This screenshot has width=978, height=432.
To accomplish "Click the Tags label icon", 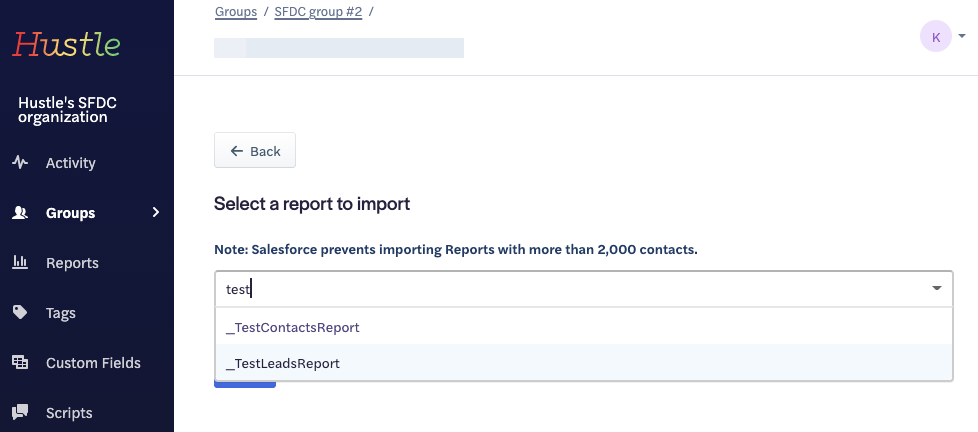I will point(20,312).
